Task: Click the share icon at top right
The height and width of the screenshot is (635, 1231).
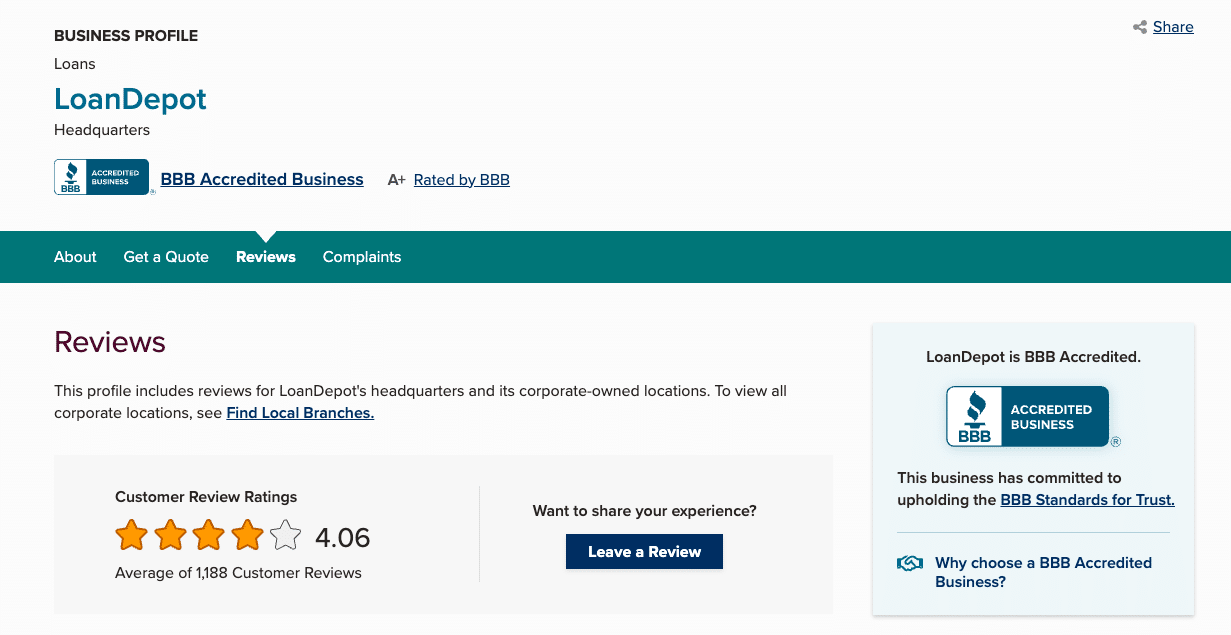Action: [x=1140, y=27]
